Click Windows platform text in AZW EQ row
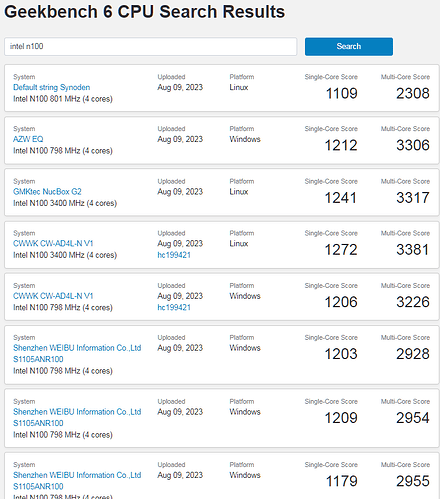 [245, 139]
